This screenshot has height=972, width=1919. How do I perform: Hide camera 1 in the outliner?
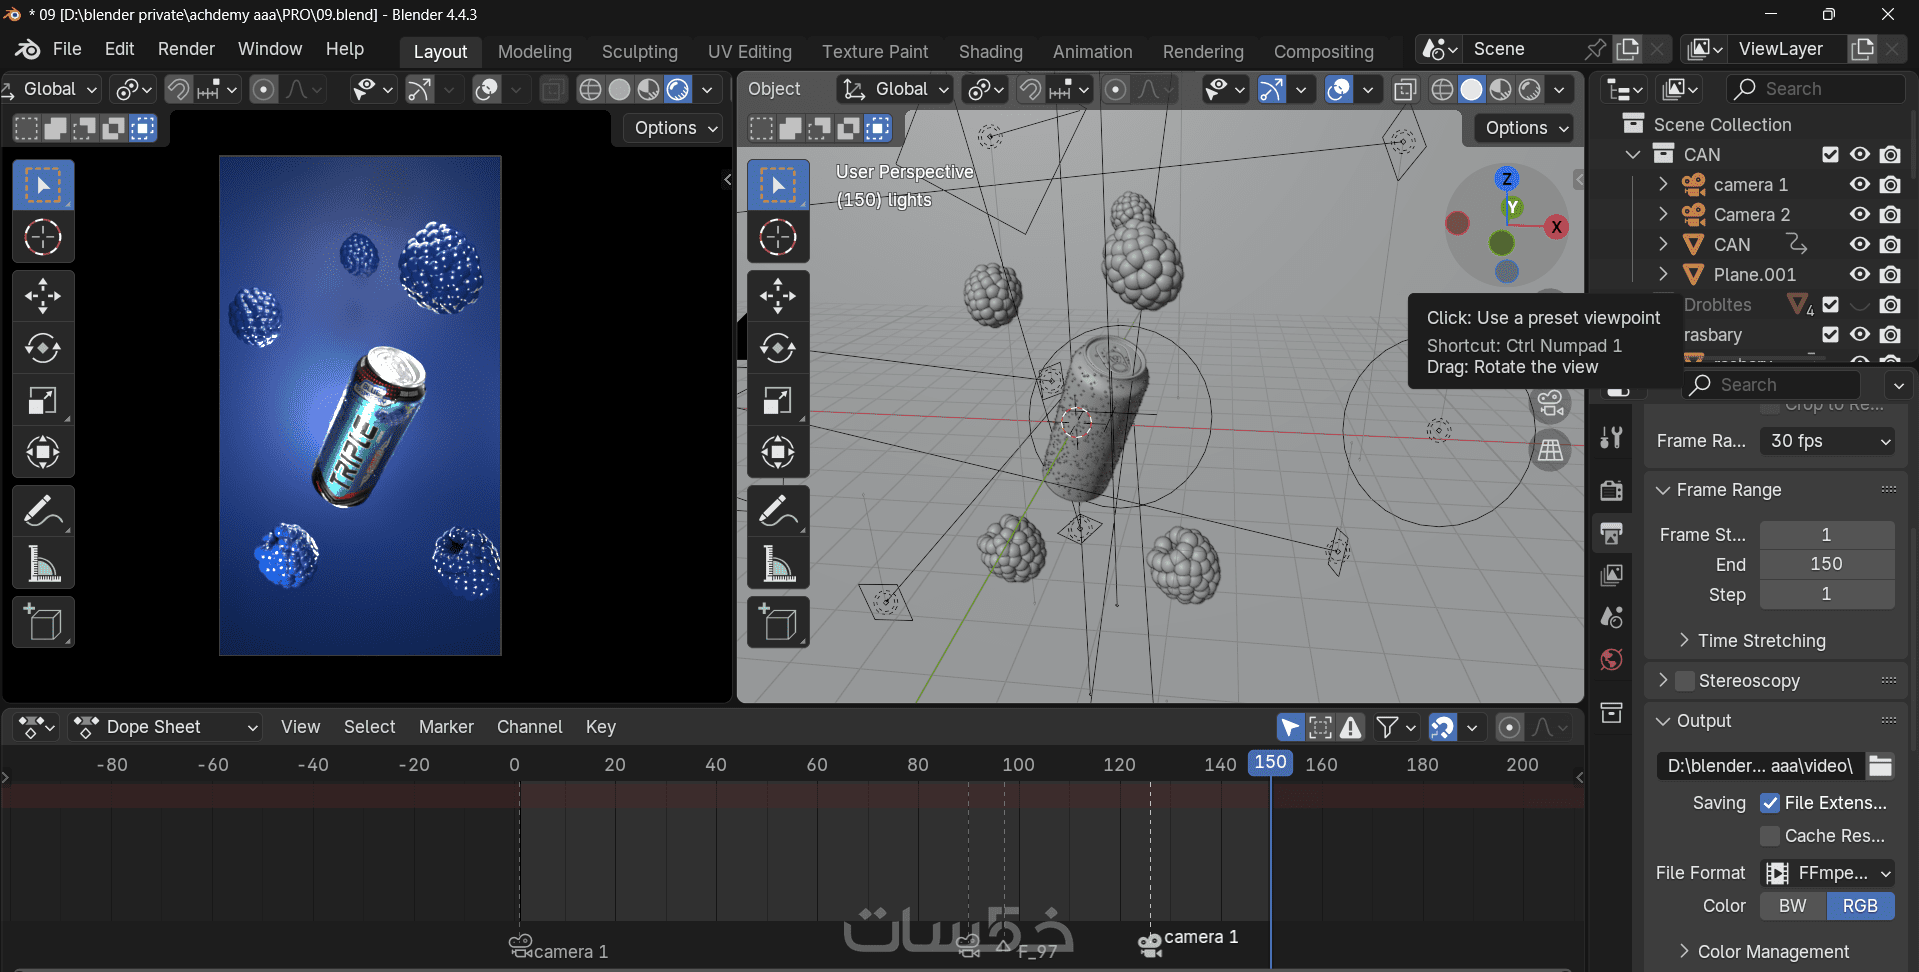pyautogui.click(x=1859, y=185)
